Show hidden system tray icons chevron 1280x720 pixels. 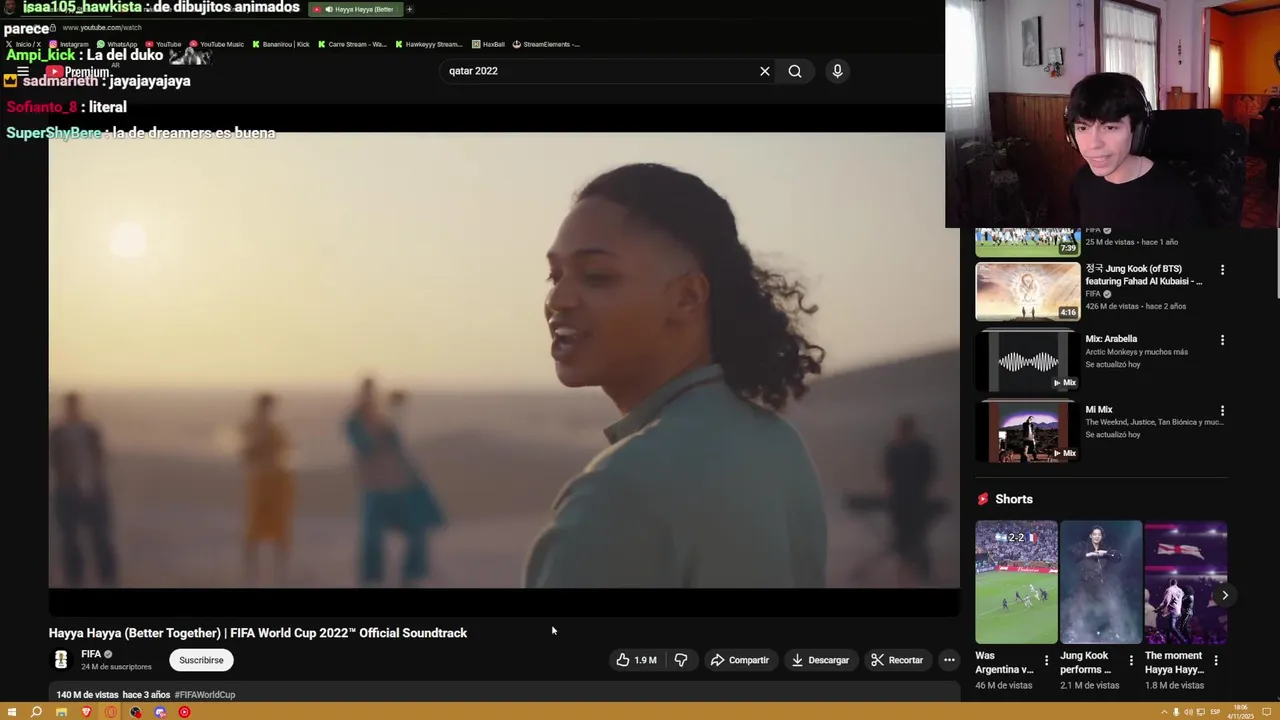click(x=1164, y=712)
